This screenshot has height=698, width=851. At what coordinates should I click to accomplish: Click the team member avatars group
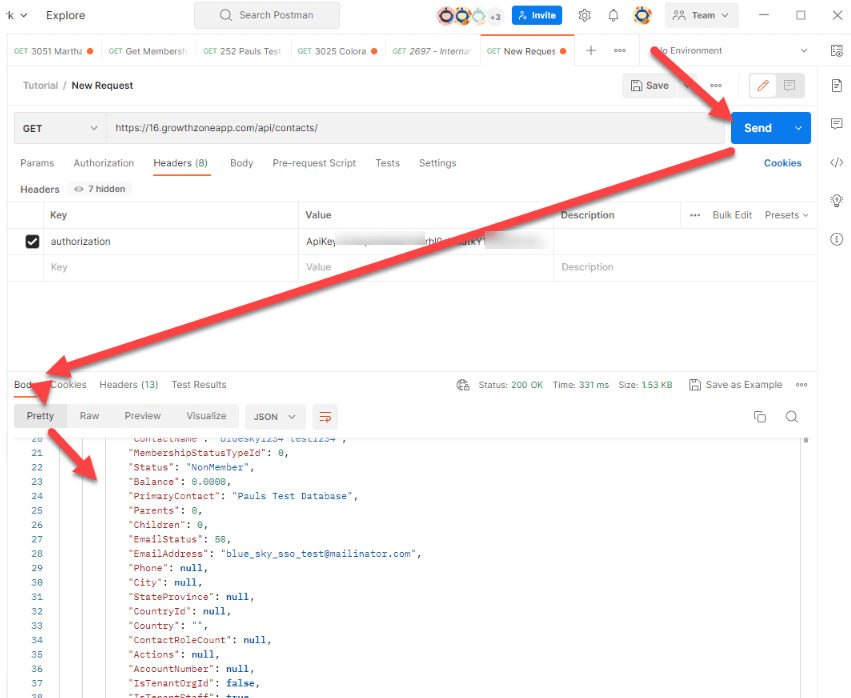click(470, 16)
